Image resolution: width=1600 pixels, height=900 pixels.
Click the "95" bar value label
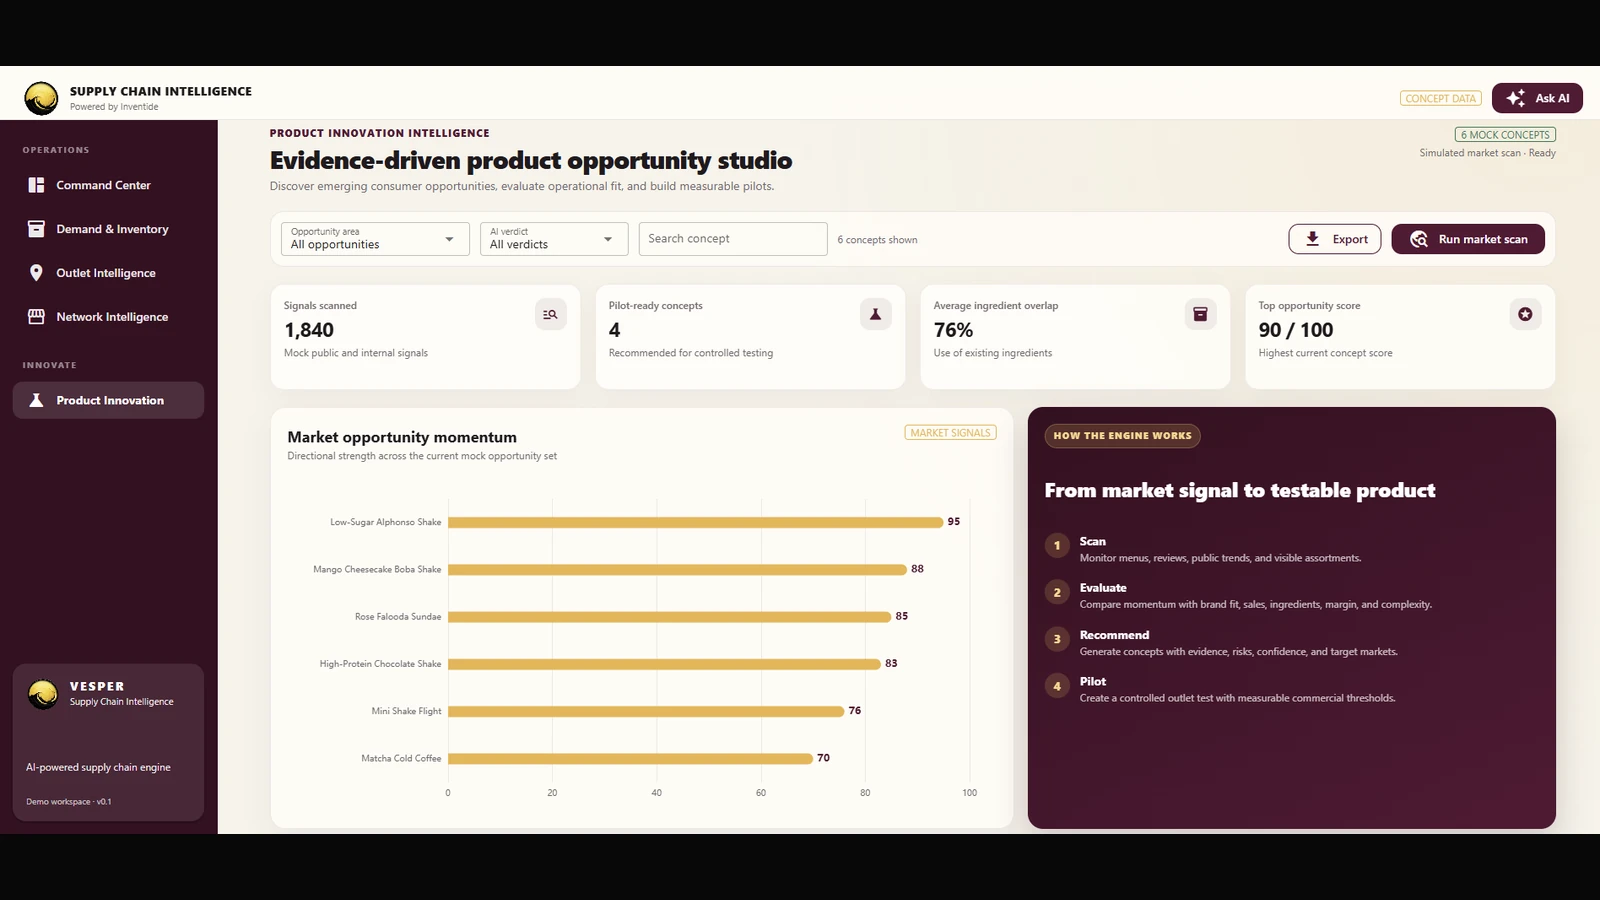[954, 522]
